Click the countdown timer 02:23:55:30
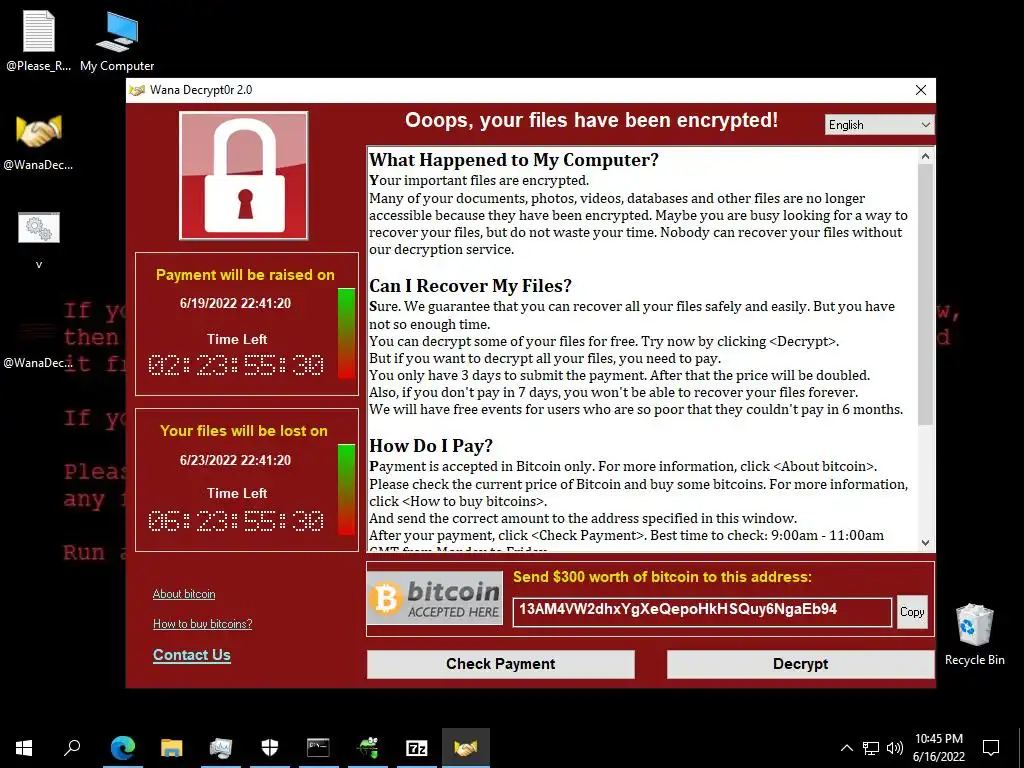This screenshot has width=1024, height=768. [x=236, y=364]
